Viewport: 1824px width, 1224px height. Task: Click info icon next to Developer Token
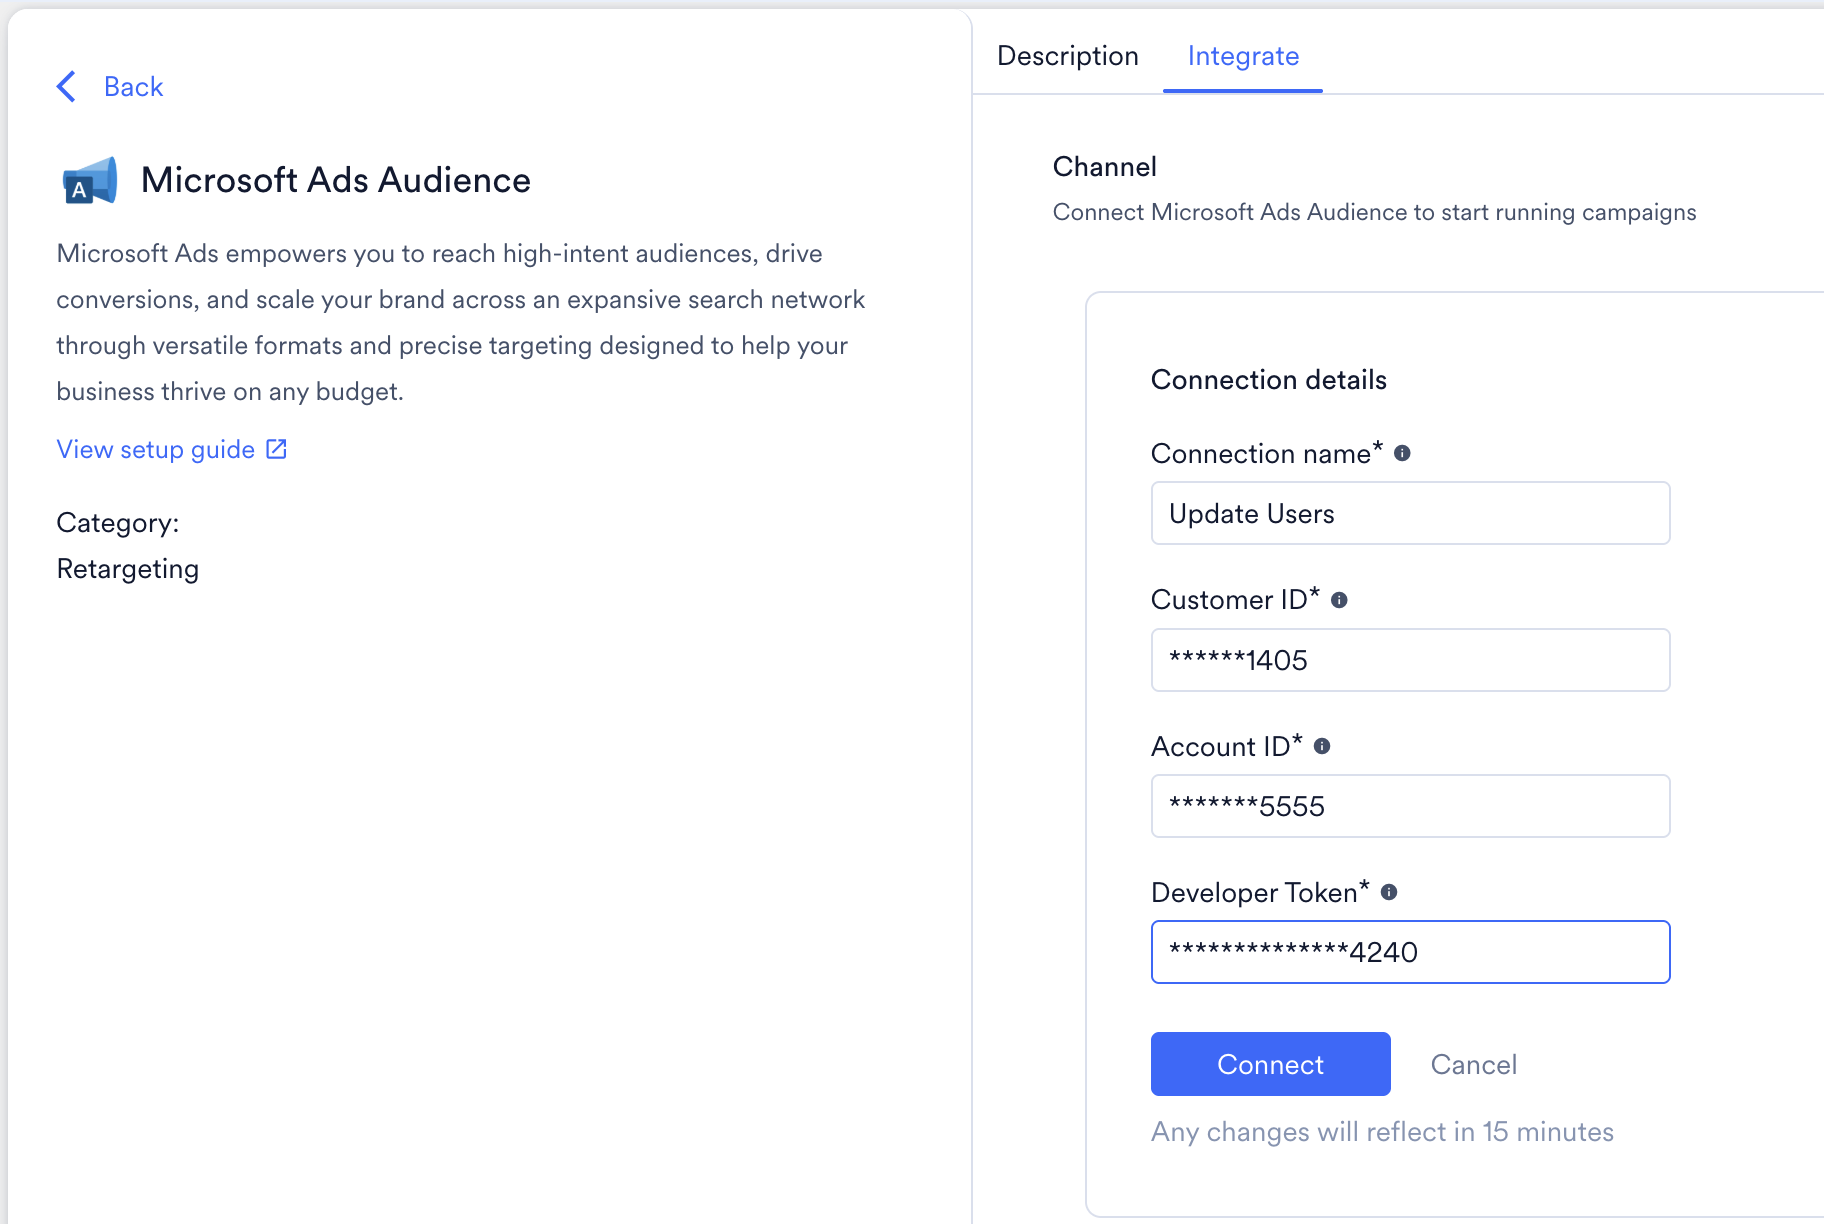click(1389, 892)
